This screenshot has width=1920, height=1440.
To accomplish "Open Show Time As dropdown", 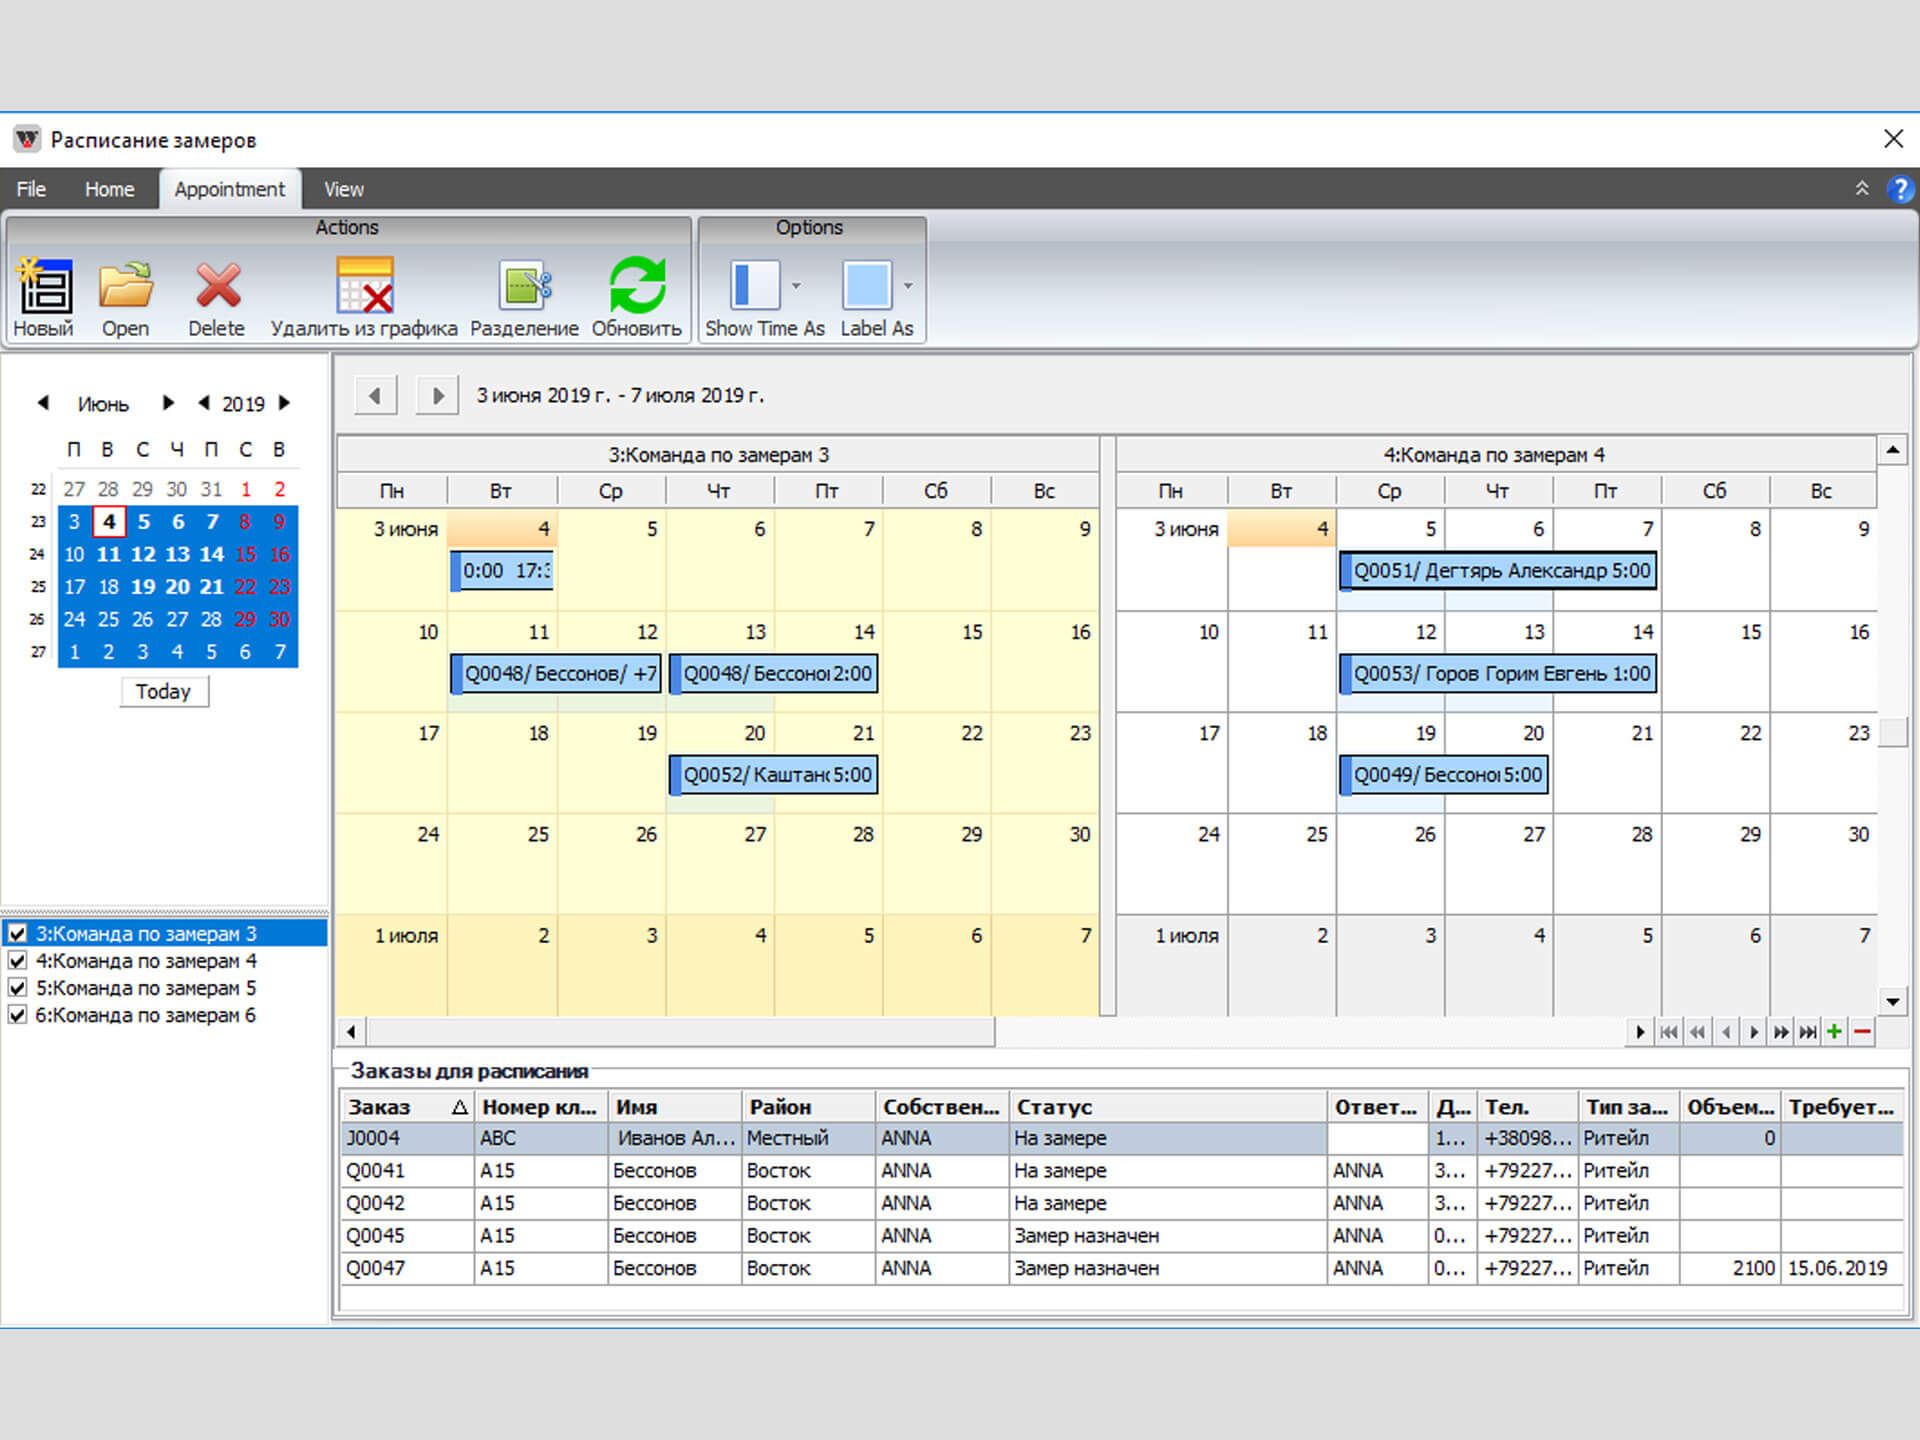I will coord(796,286).
